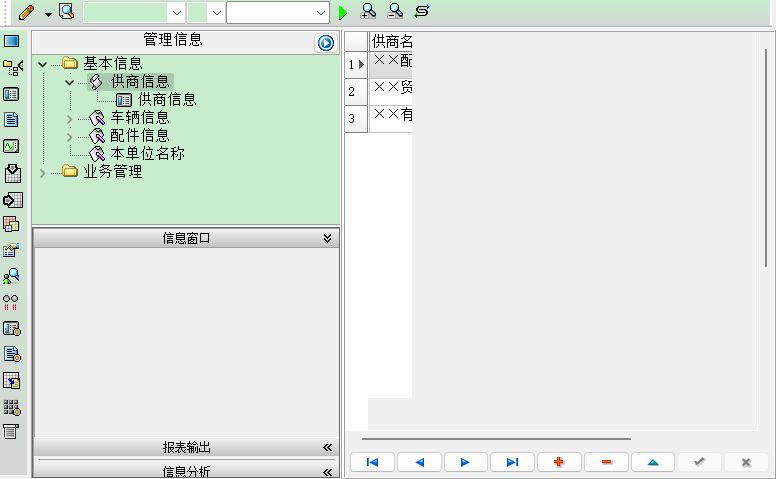Click the teal up-triangle edit button
776x479 pixels.
pyautogui.click(x=653, y=462)
